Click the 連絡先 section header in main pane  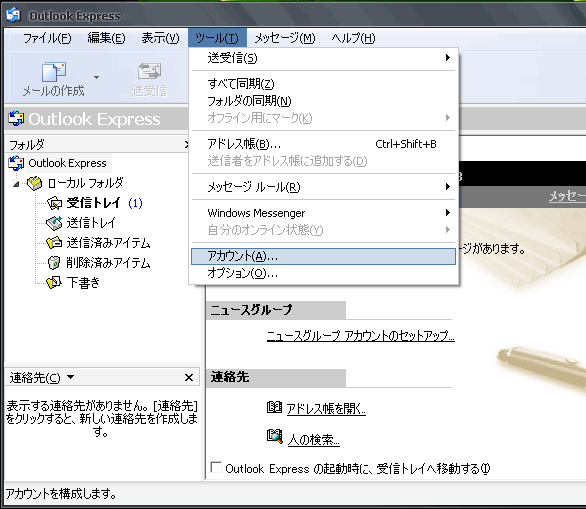[276, 378]
